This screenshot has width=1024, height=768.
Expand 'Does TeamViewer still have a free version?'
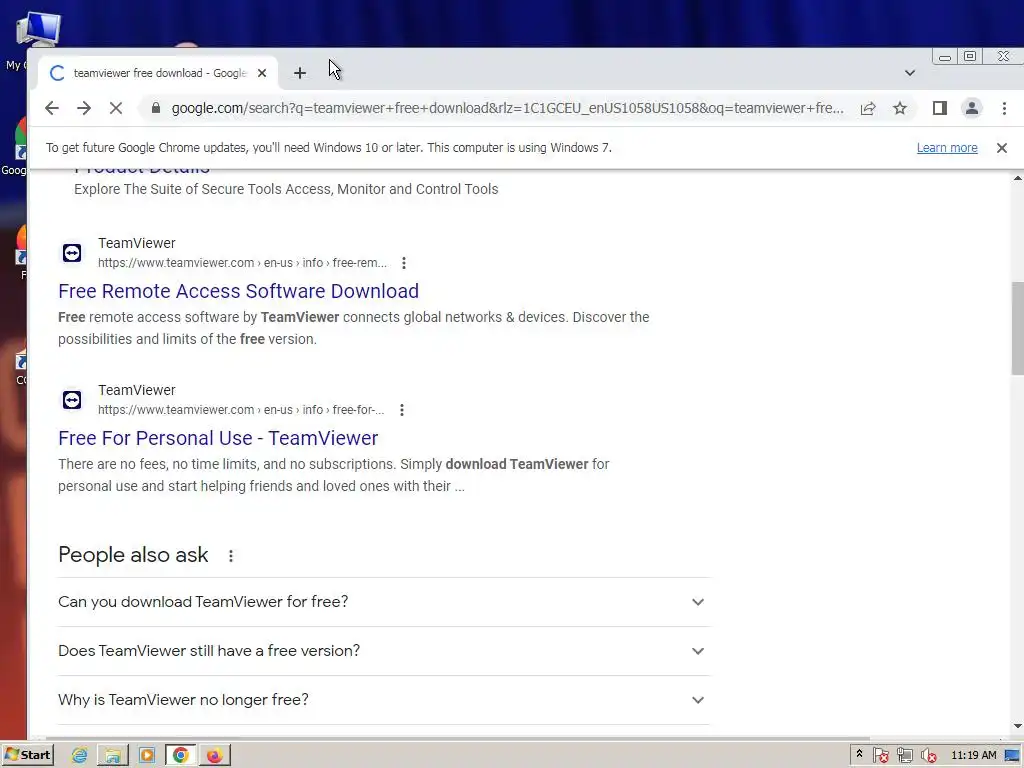coord(384,651)
